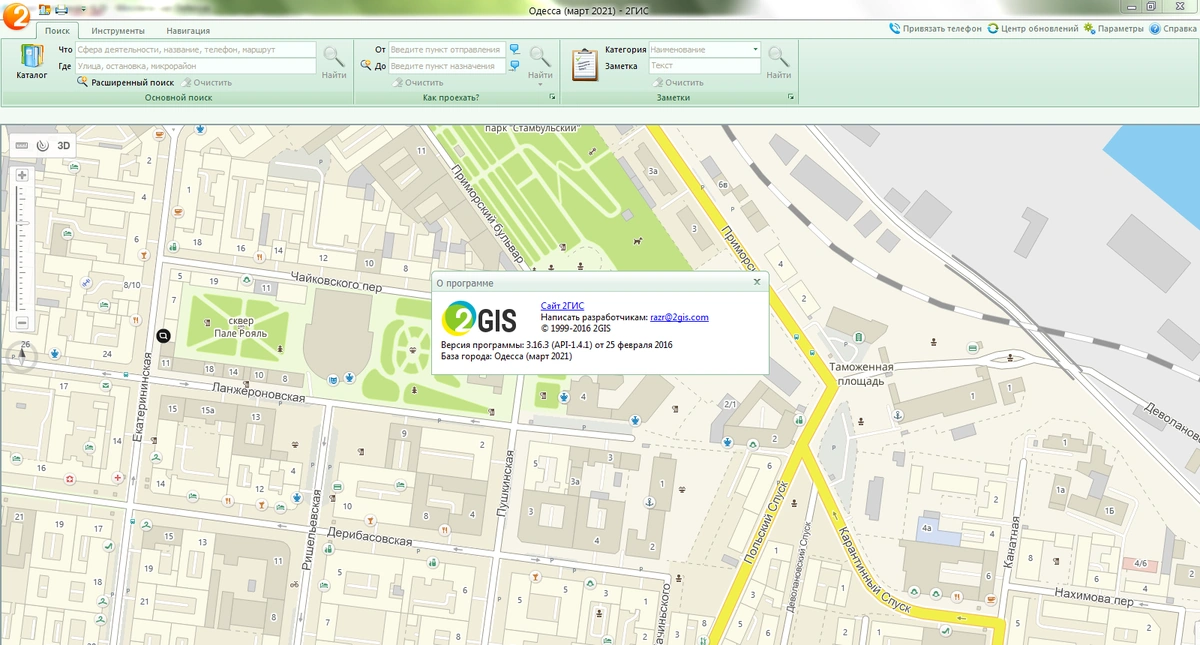Viewport: 1200px width, 645px height.
Task: Click Очистить in the Заметки group
Action: pos(677,82)
